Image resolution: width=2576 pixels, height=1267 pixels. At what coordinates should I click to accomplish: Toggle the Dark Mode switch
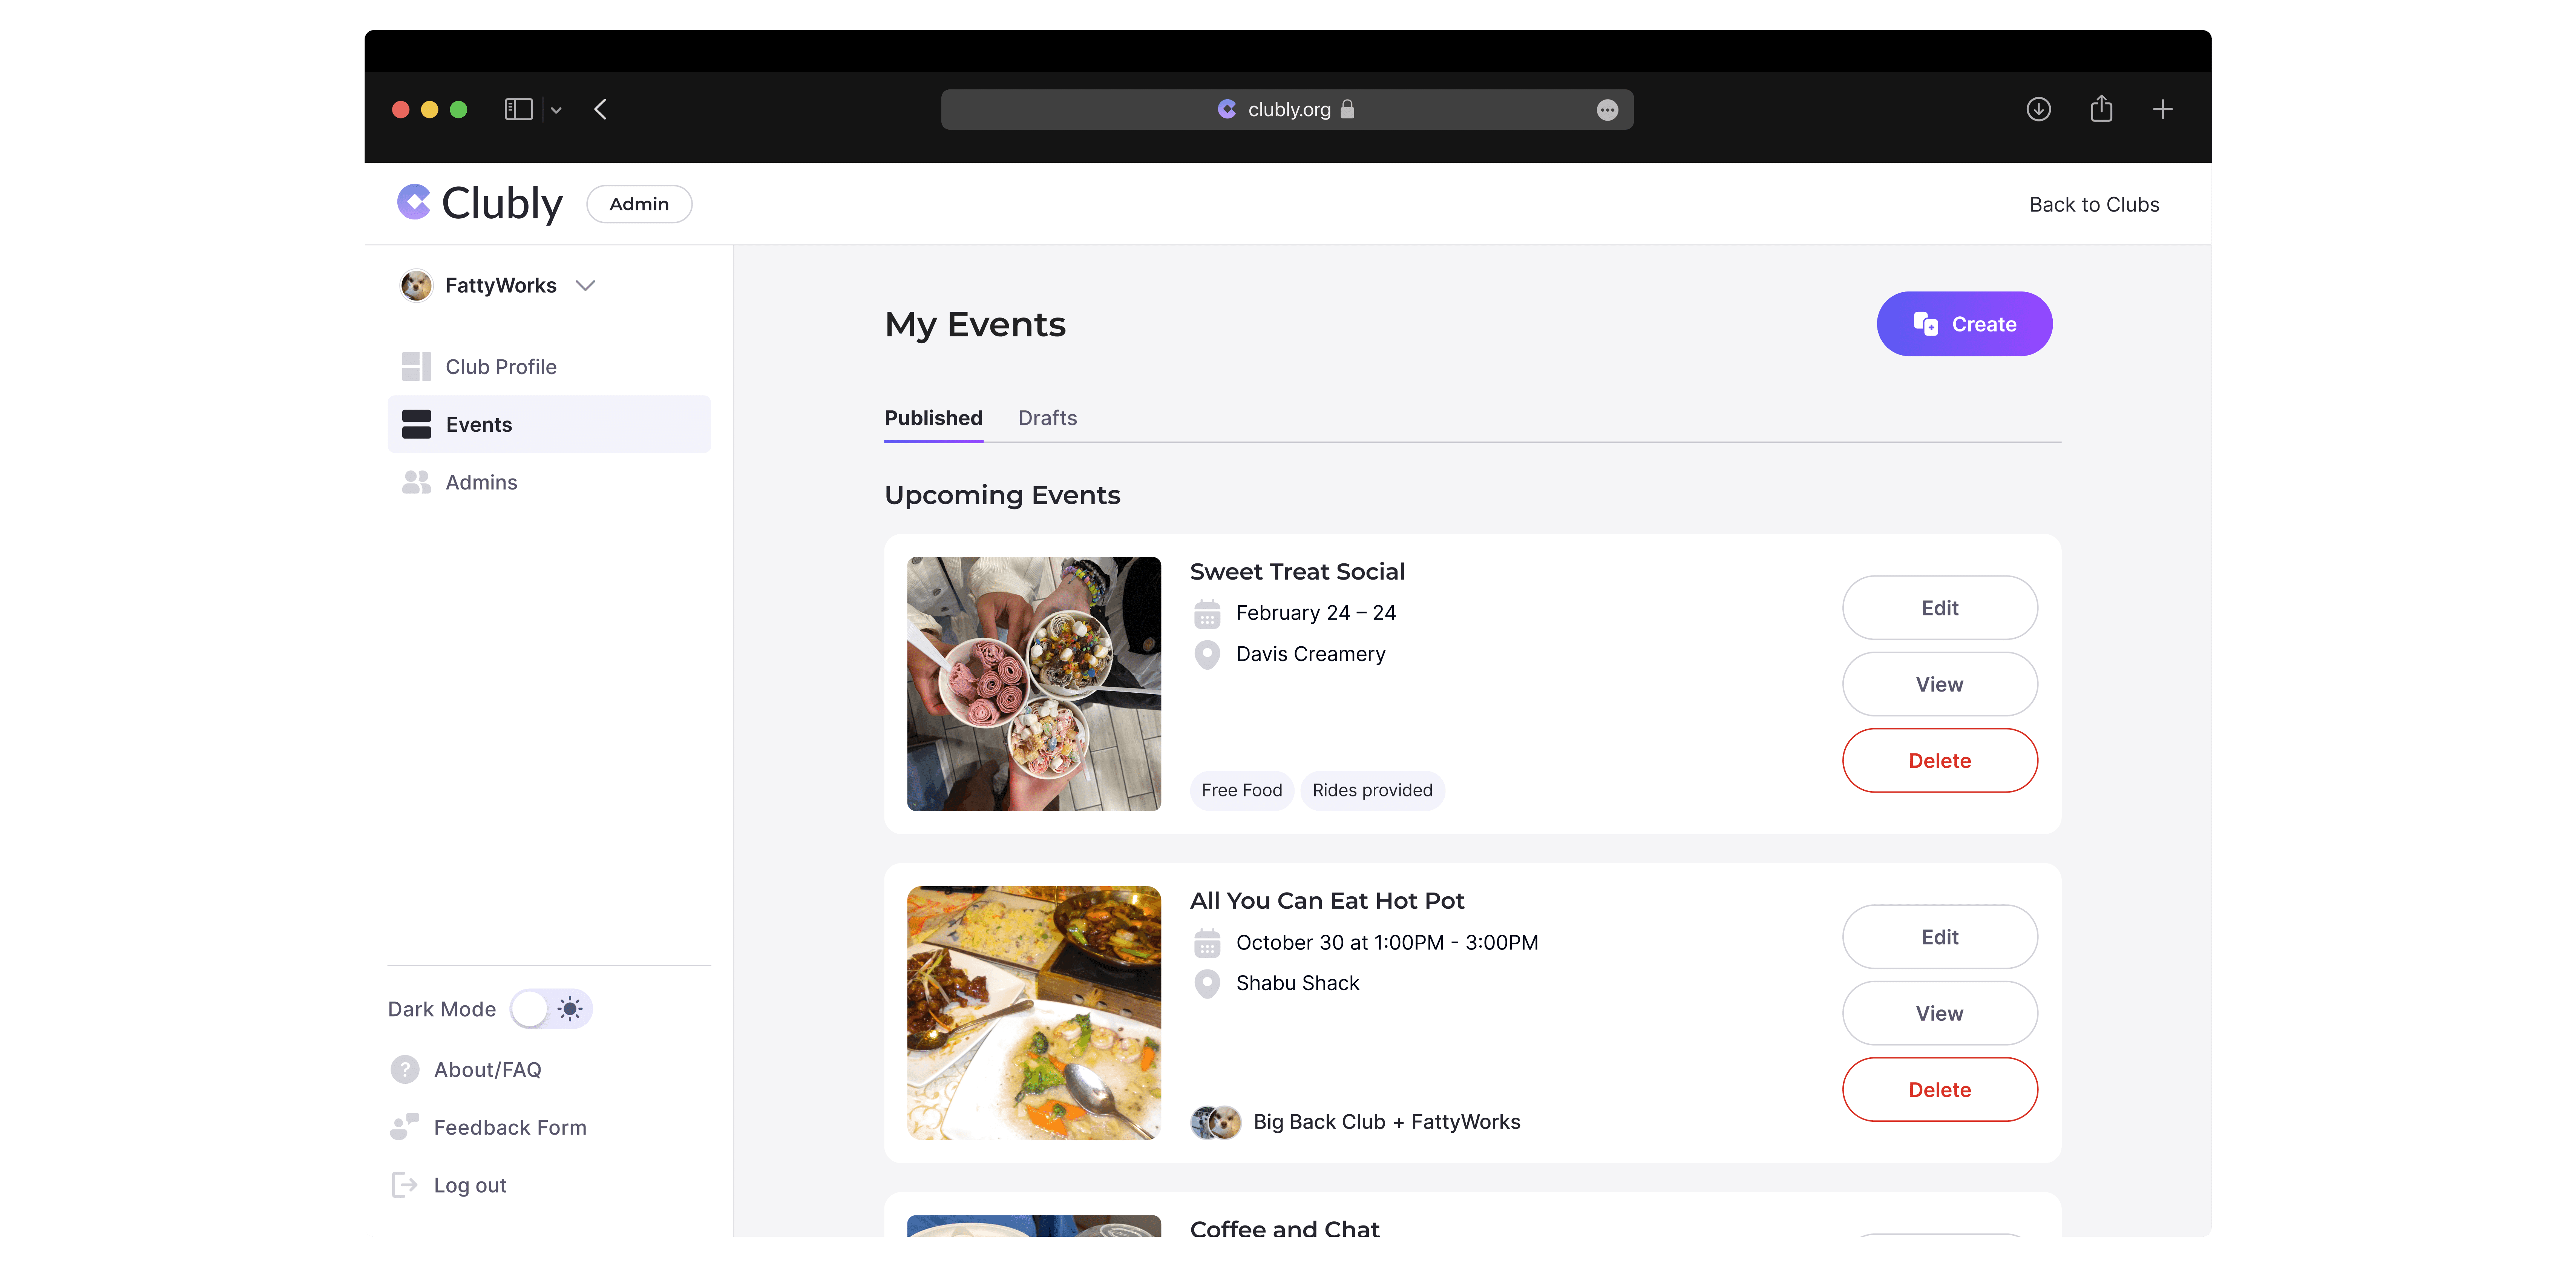tap(550, 1009)
